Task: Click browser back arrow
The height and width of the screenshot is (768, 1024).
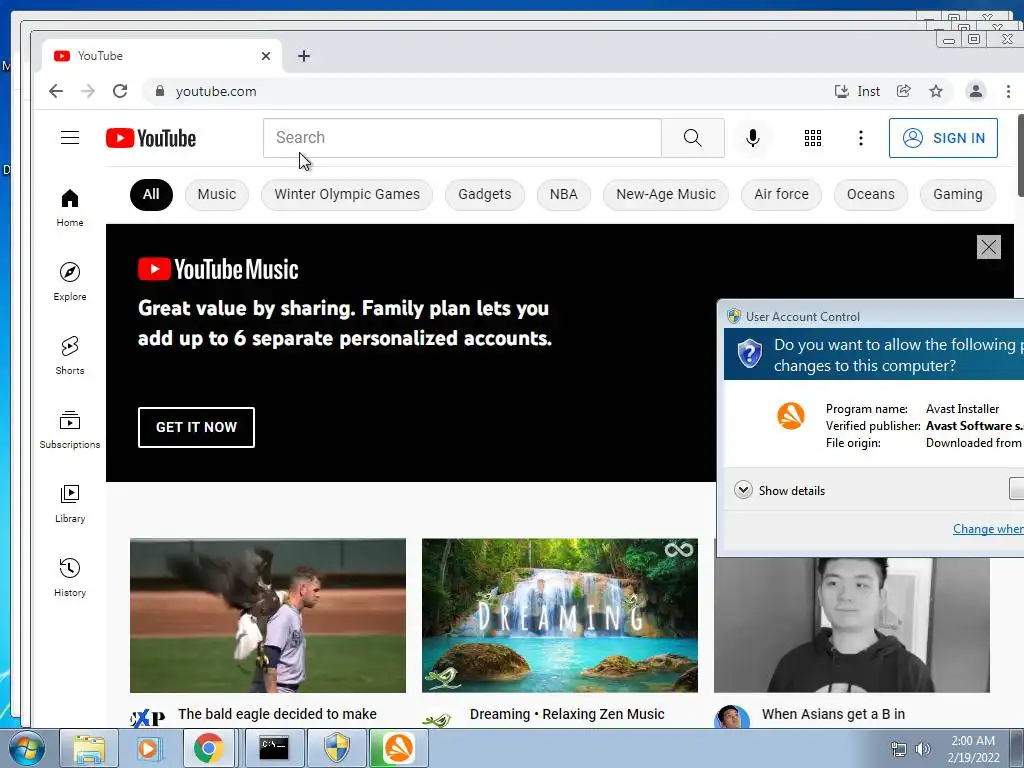Action: click(x=56, y=91)
